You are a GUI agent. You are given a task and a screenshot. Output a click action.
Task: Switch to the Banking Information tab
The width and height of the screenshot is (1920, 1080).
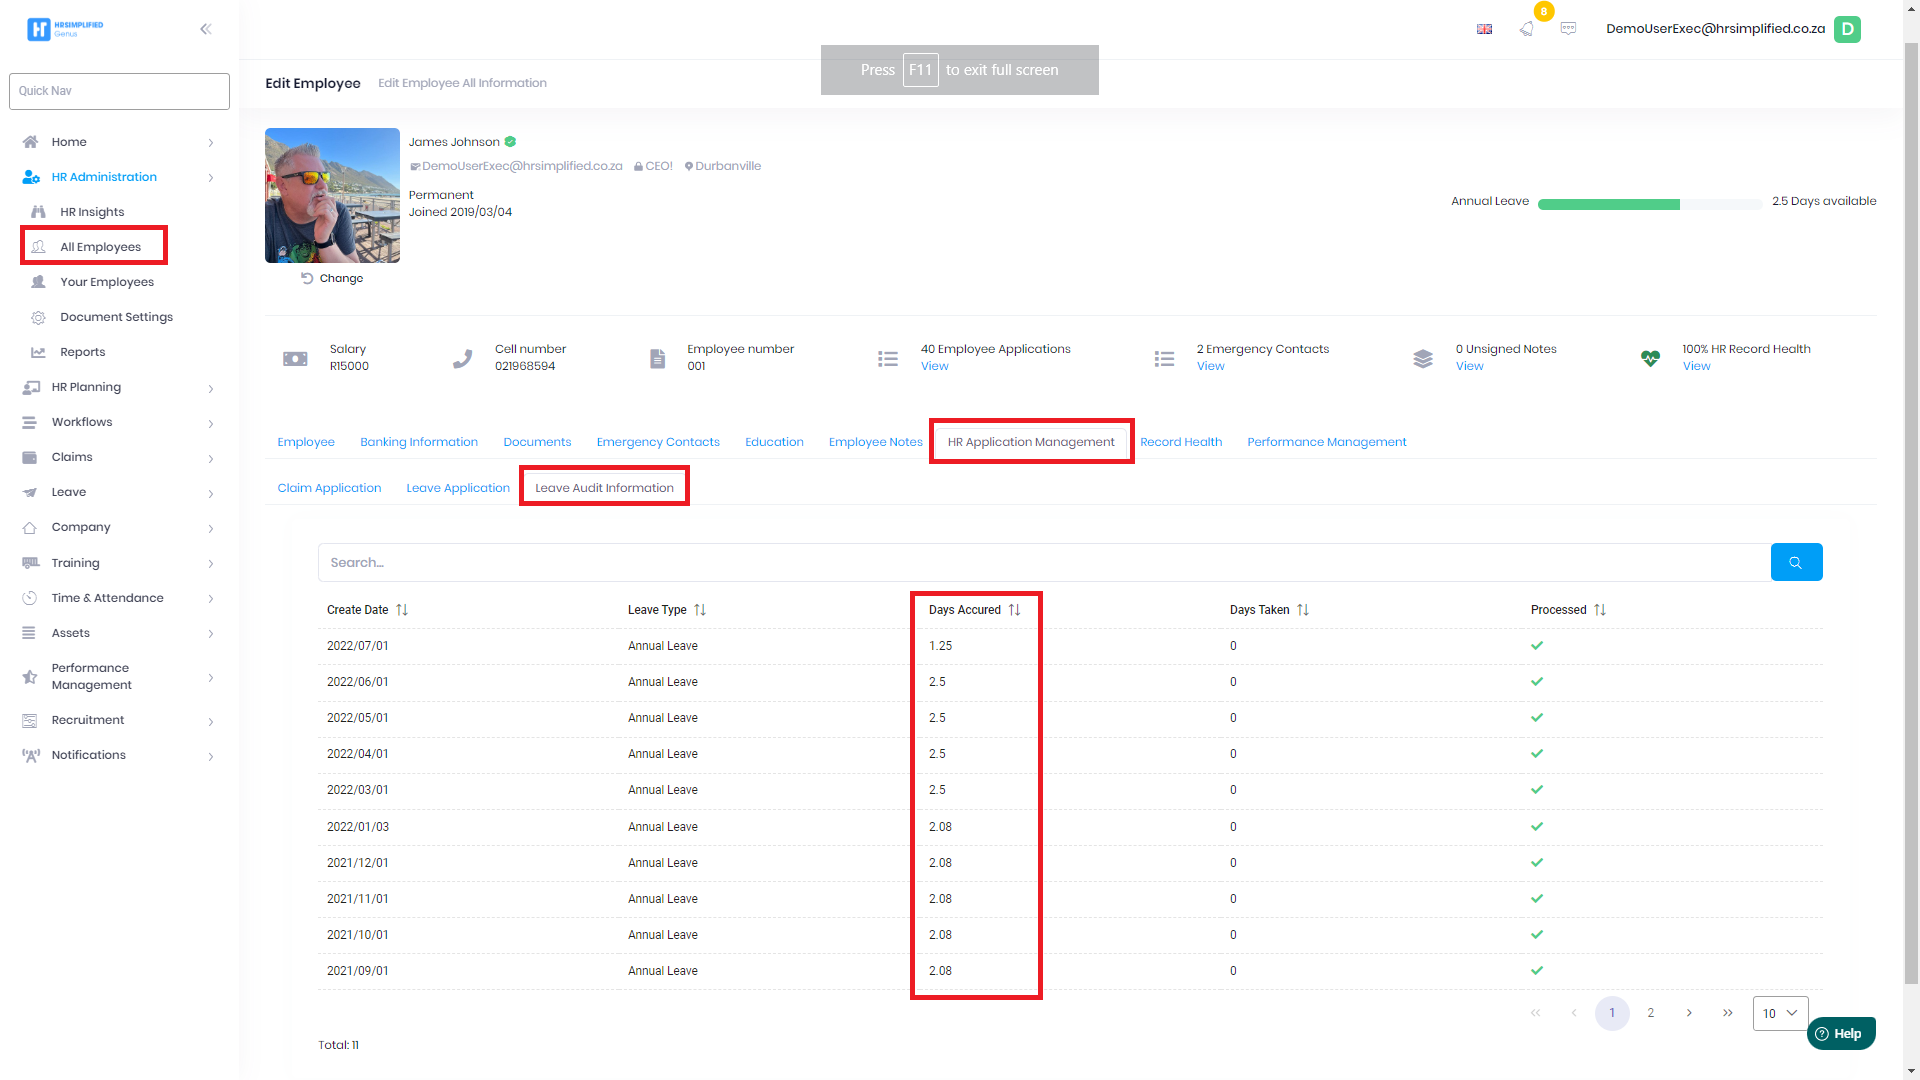(419, 442)
